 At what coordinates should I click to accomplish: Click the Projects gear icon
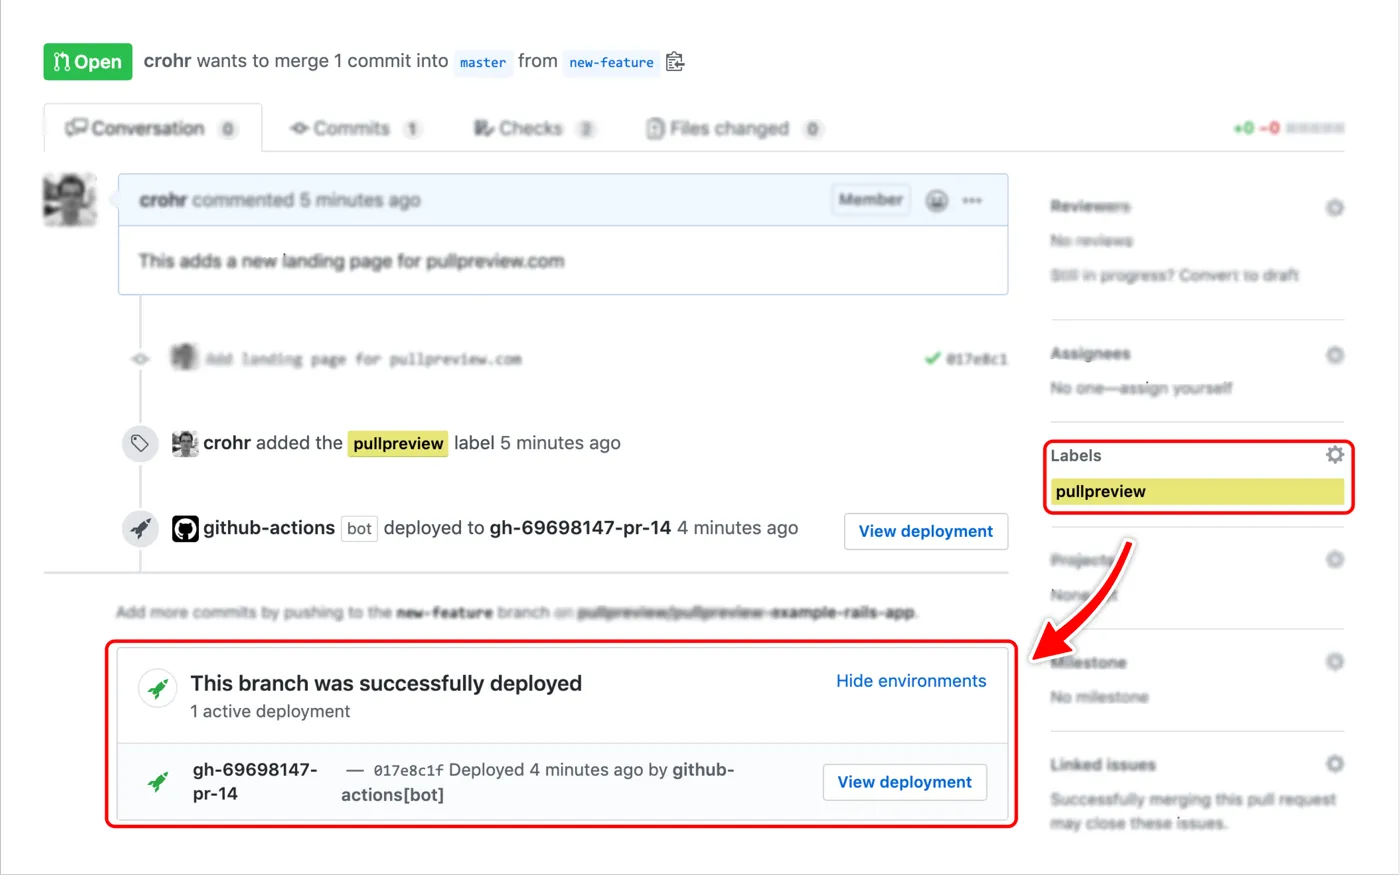pyautogui.click(x=1335, y=559)
